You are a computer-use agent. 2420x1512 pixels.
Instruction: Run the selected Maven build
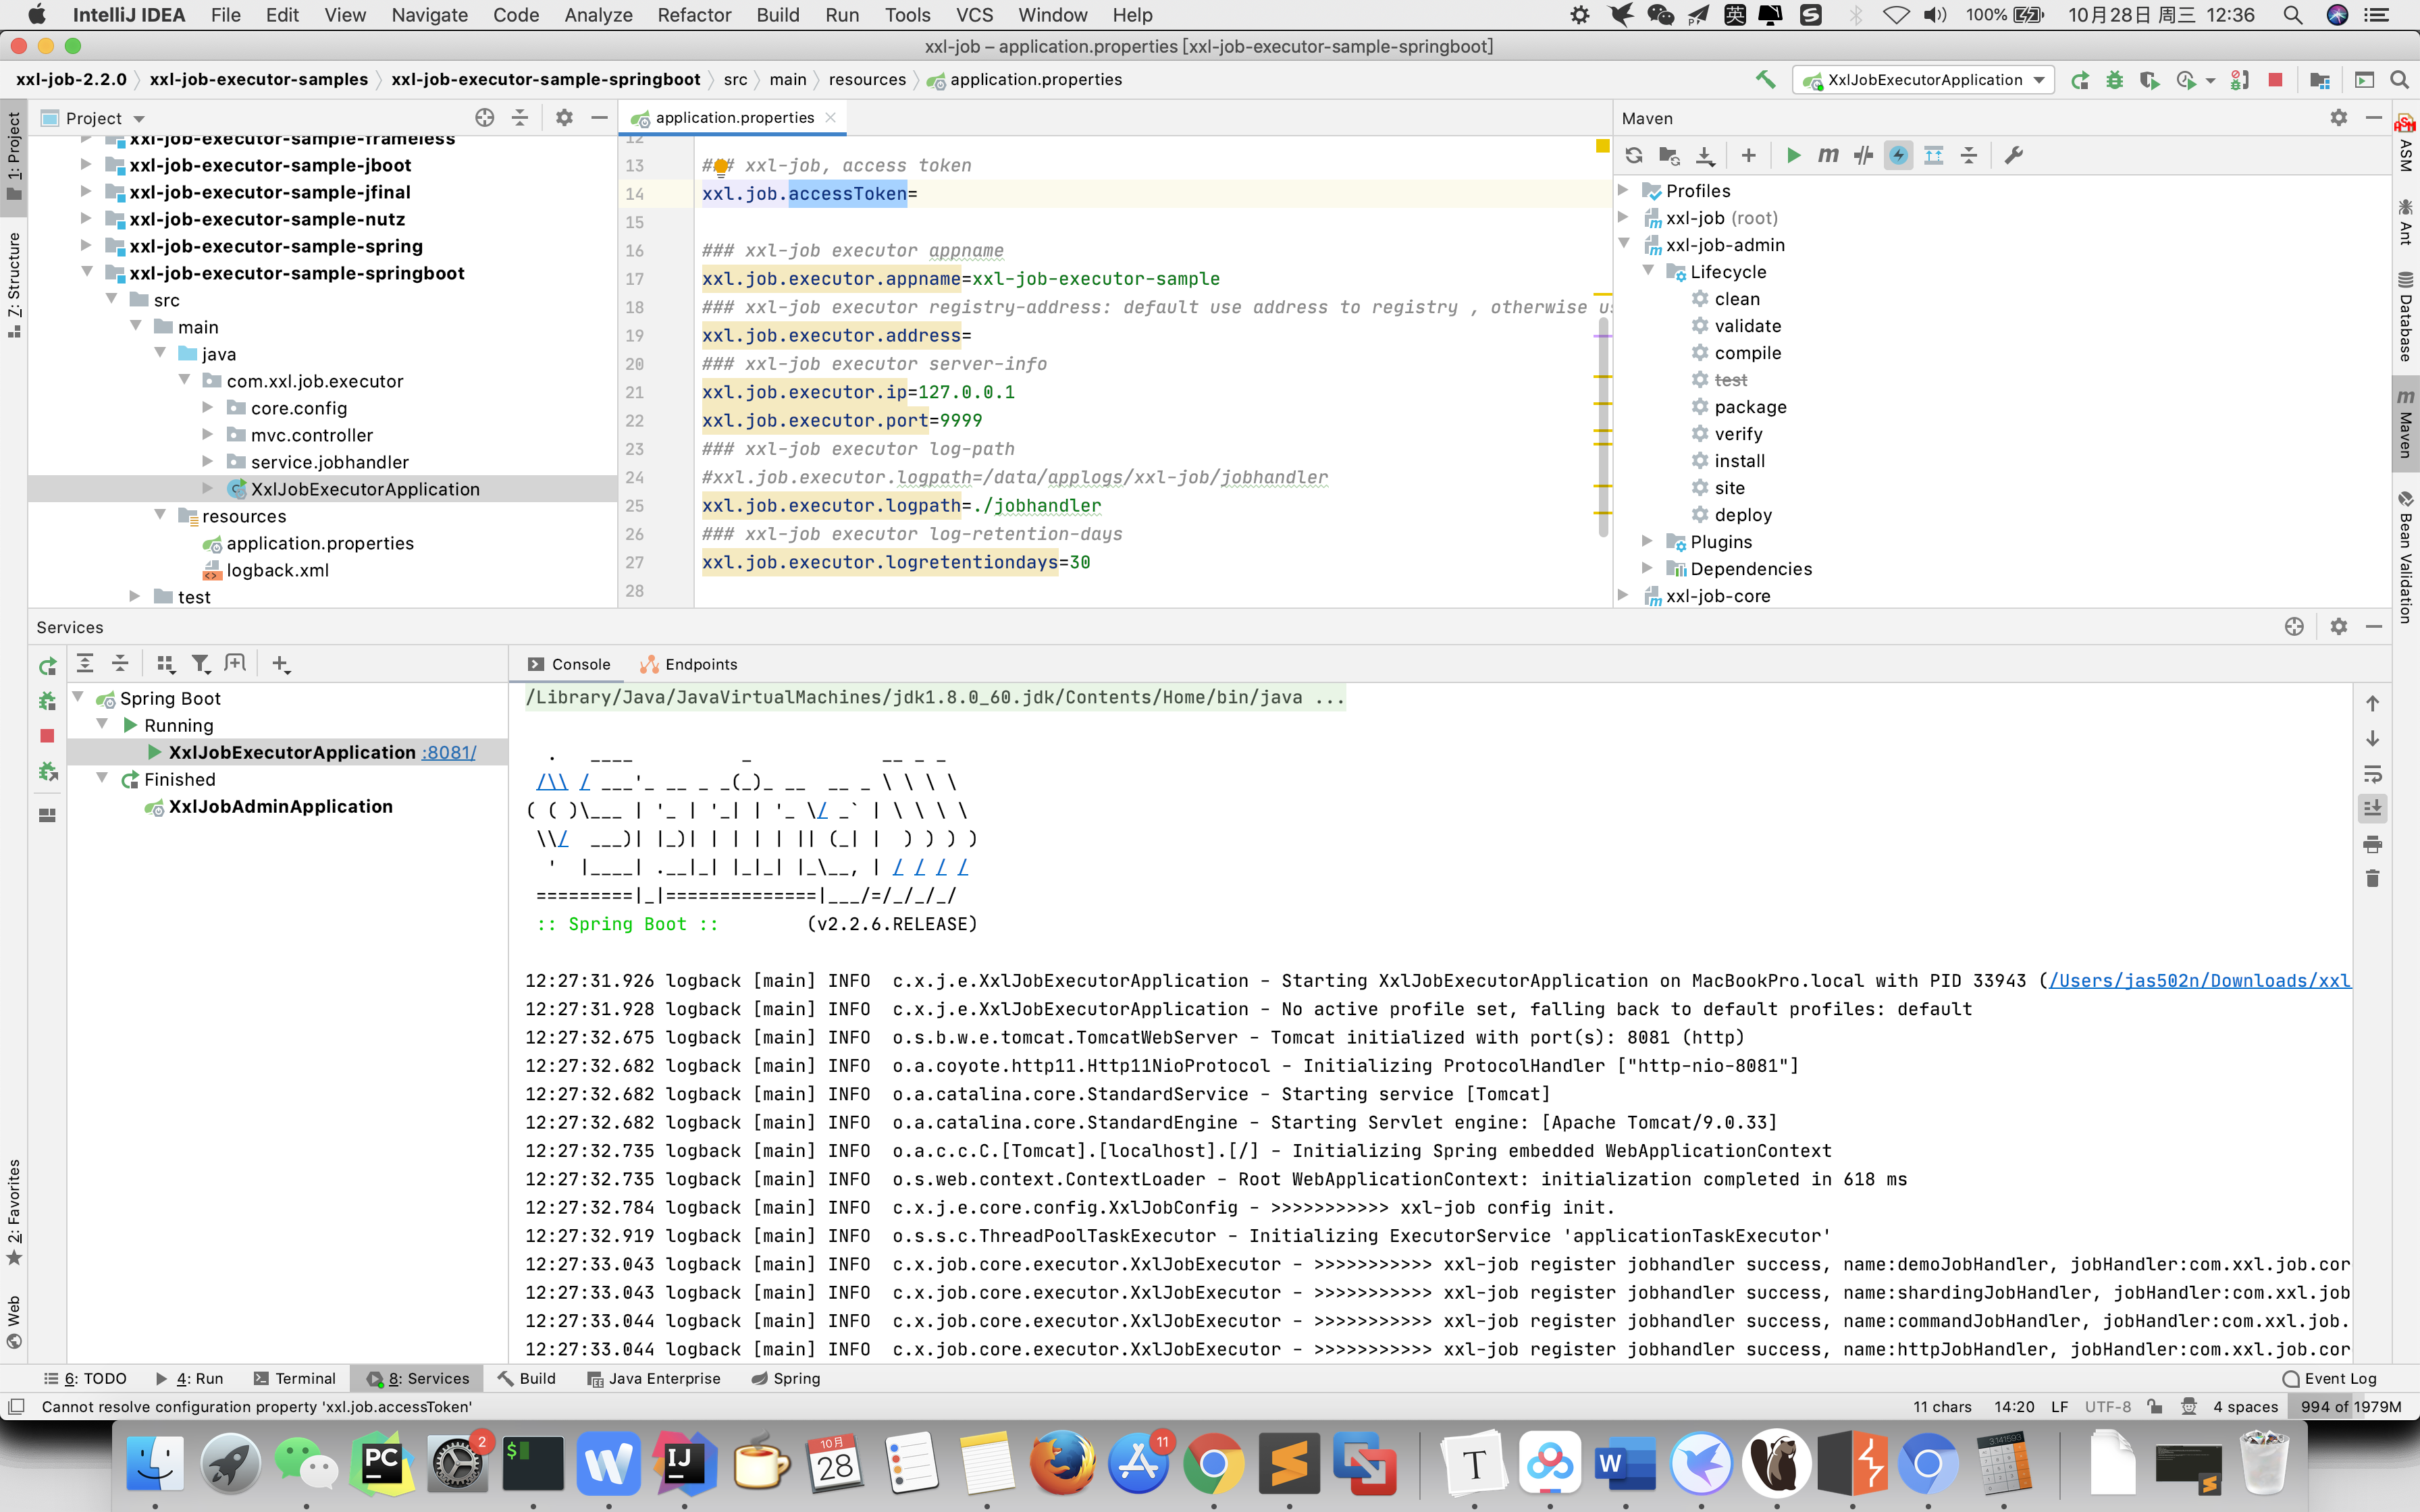pos(1793,155)
